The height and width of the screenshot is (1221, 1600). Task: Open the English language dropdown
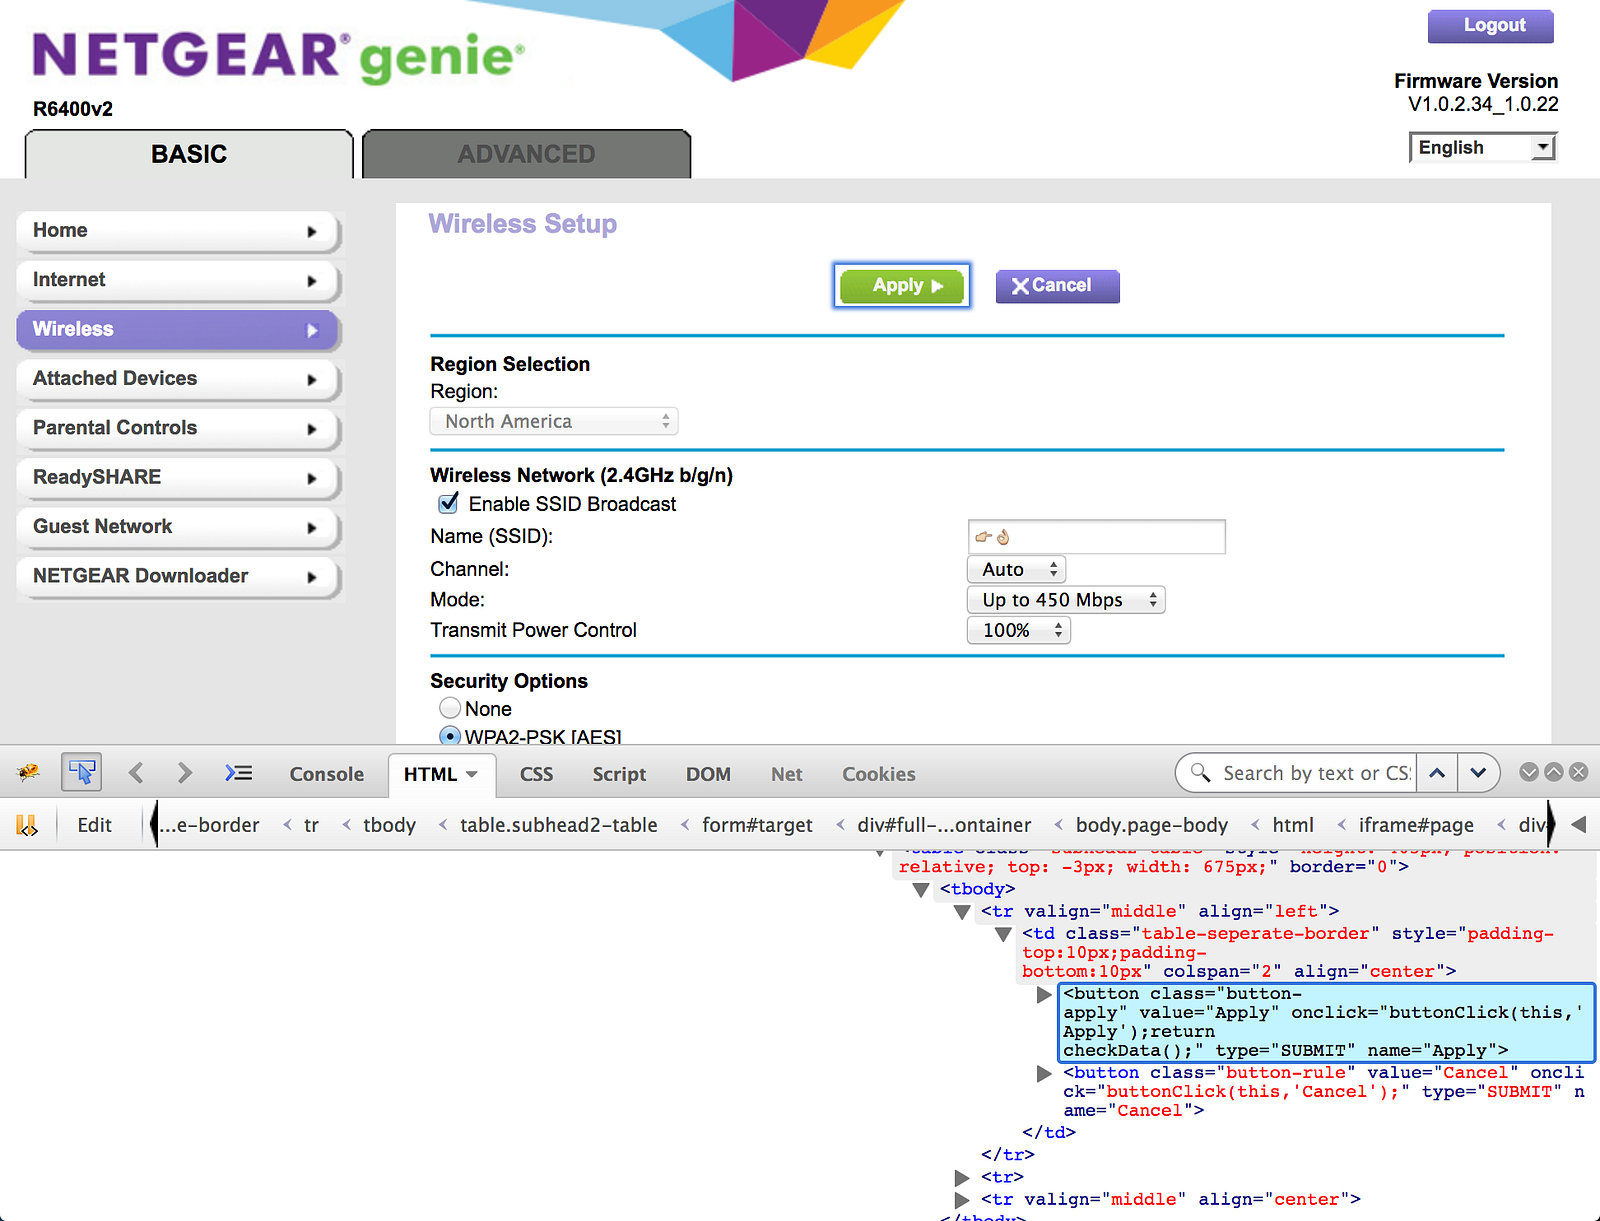pyautogui.click(x=1483, y=147)
